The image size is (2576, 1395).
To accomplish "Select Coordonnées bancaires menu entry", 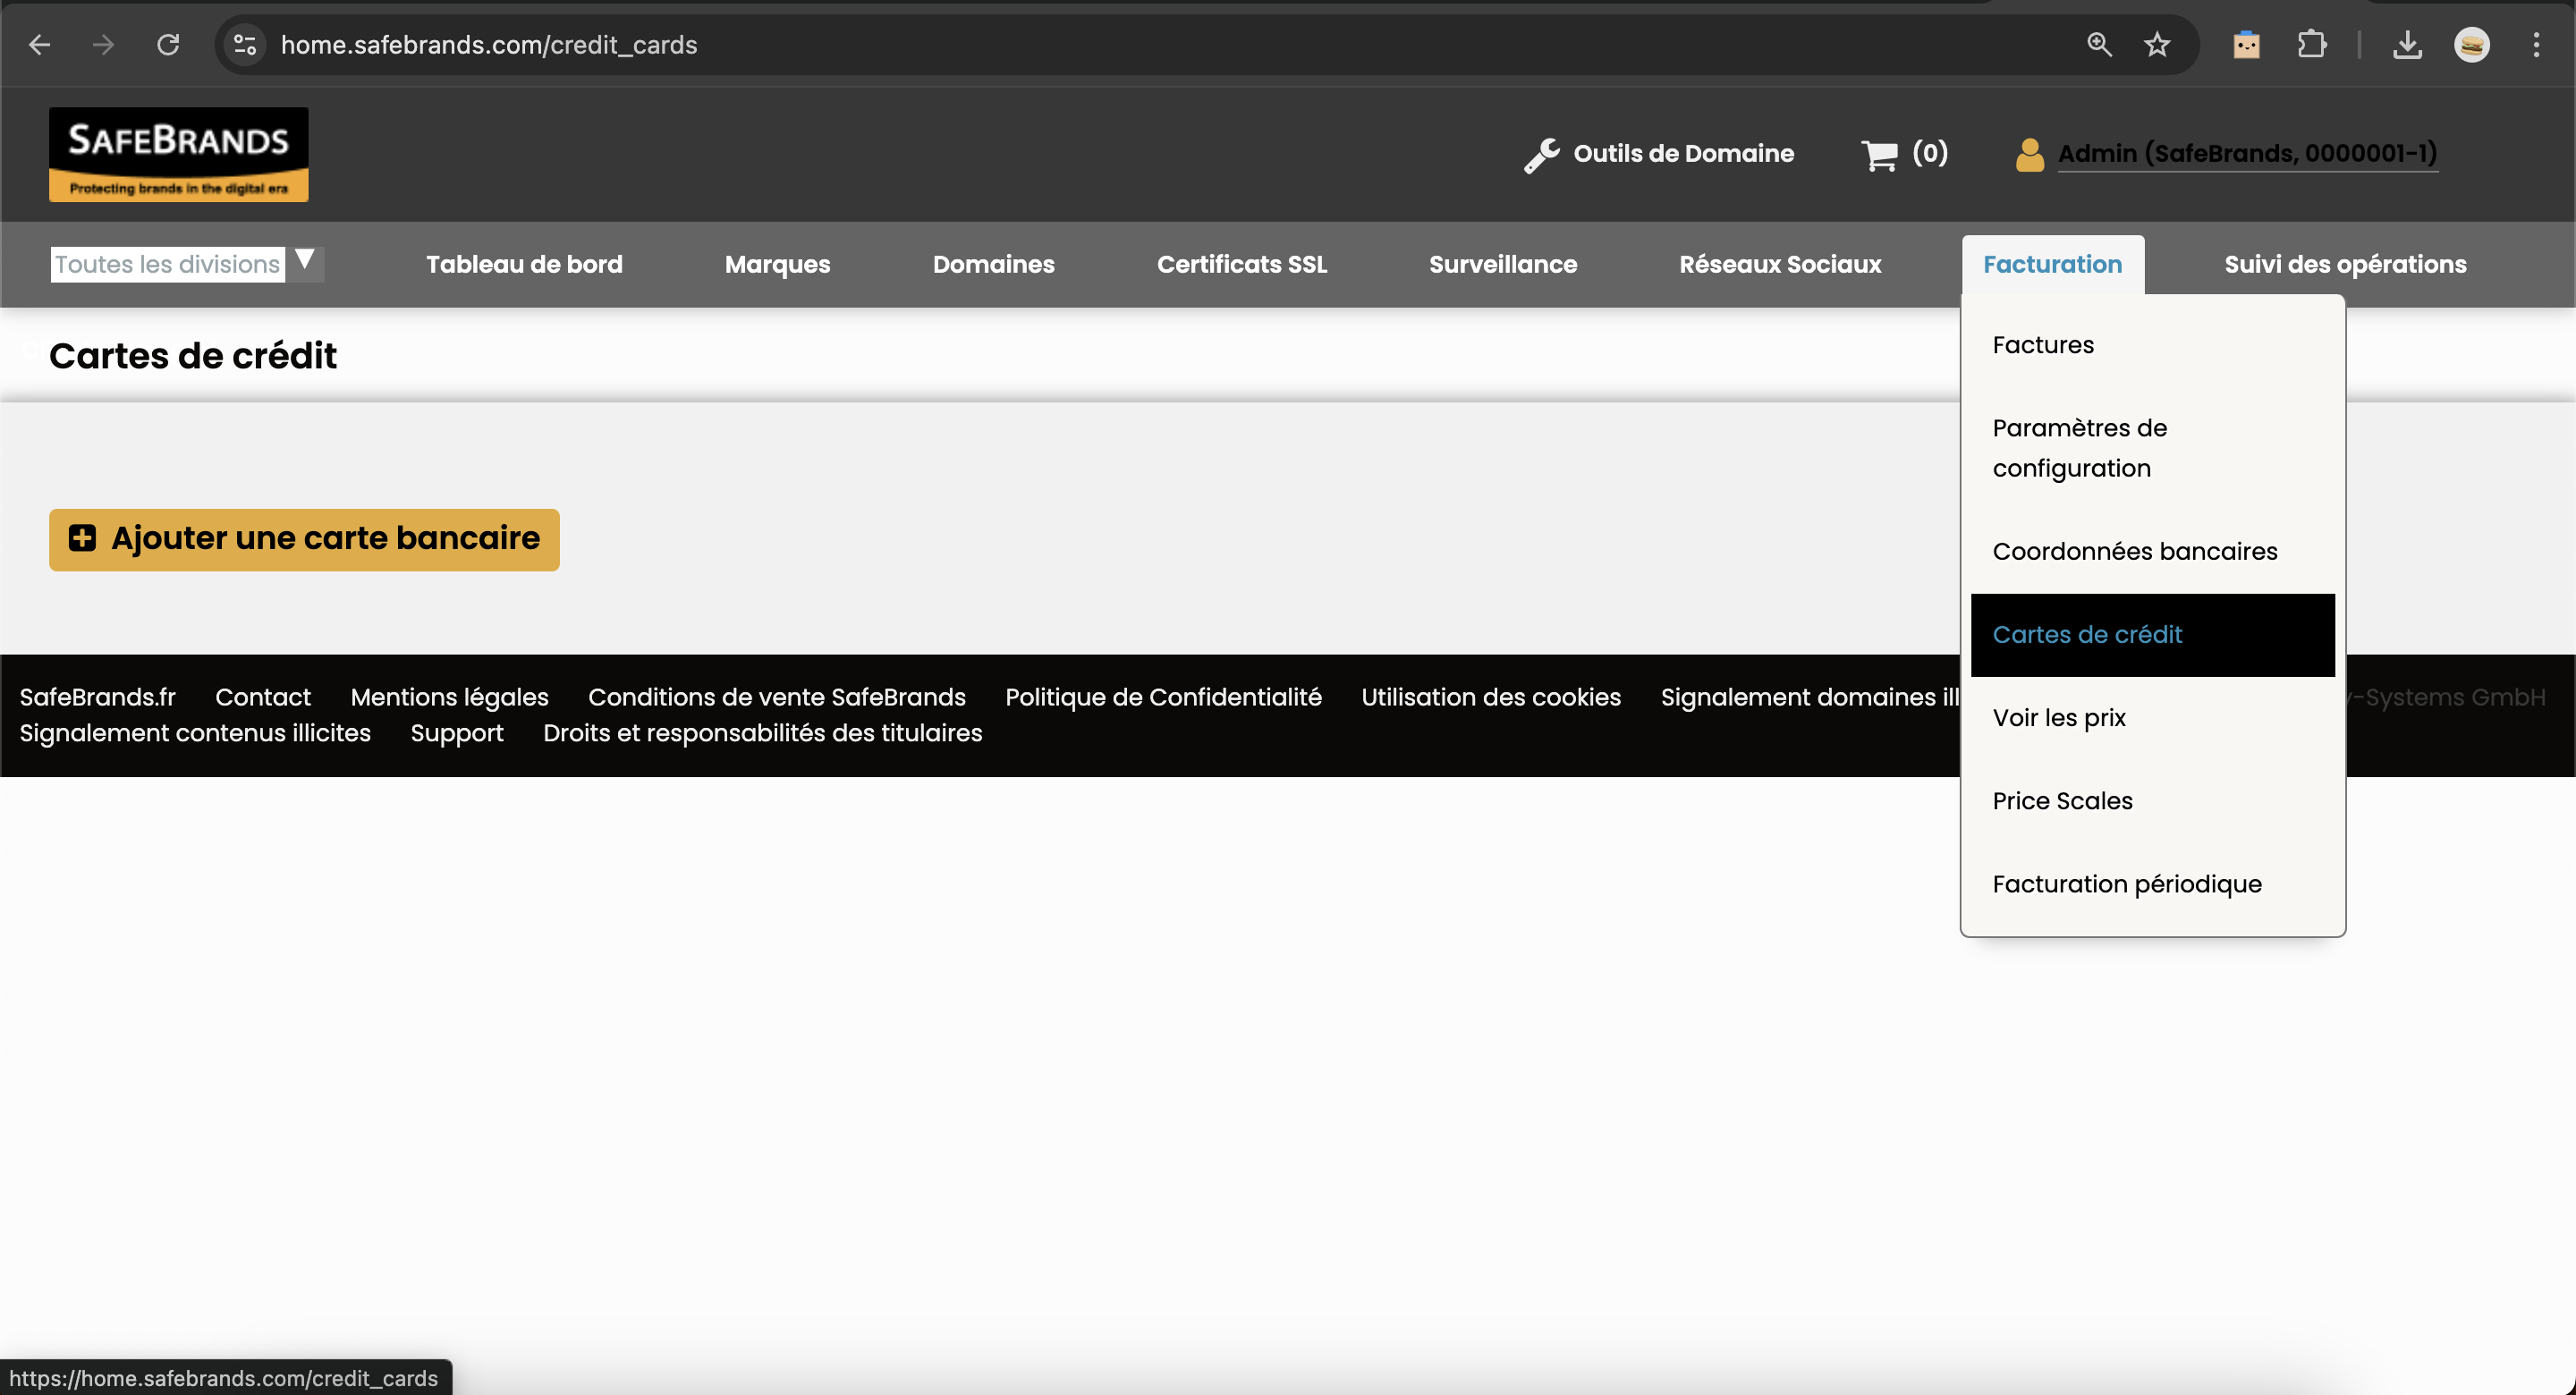I will pos(2152,551).
